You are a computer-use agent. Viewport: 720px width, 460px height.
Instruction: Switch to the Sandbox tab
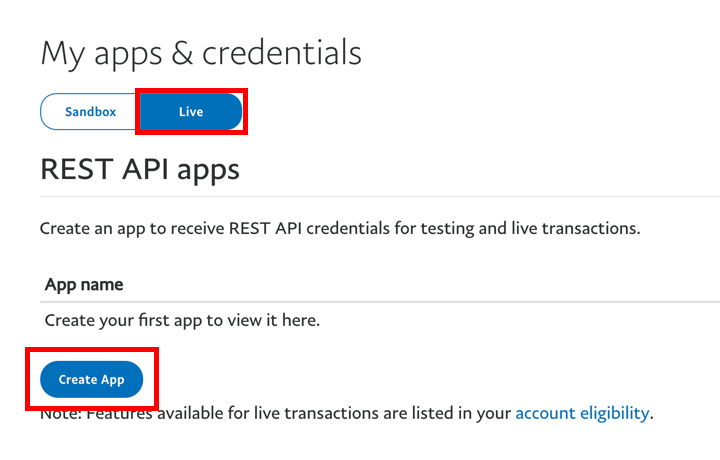[x=90, y=112]
